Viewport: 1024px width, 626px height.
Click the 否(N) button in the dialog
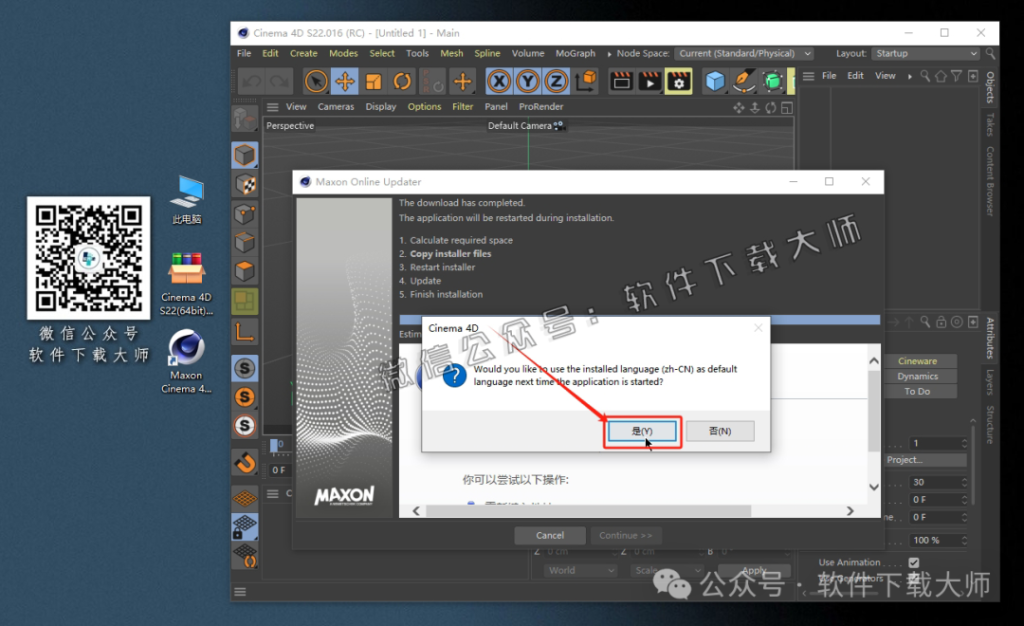[x=720, y=431]
